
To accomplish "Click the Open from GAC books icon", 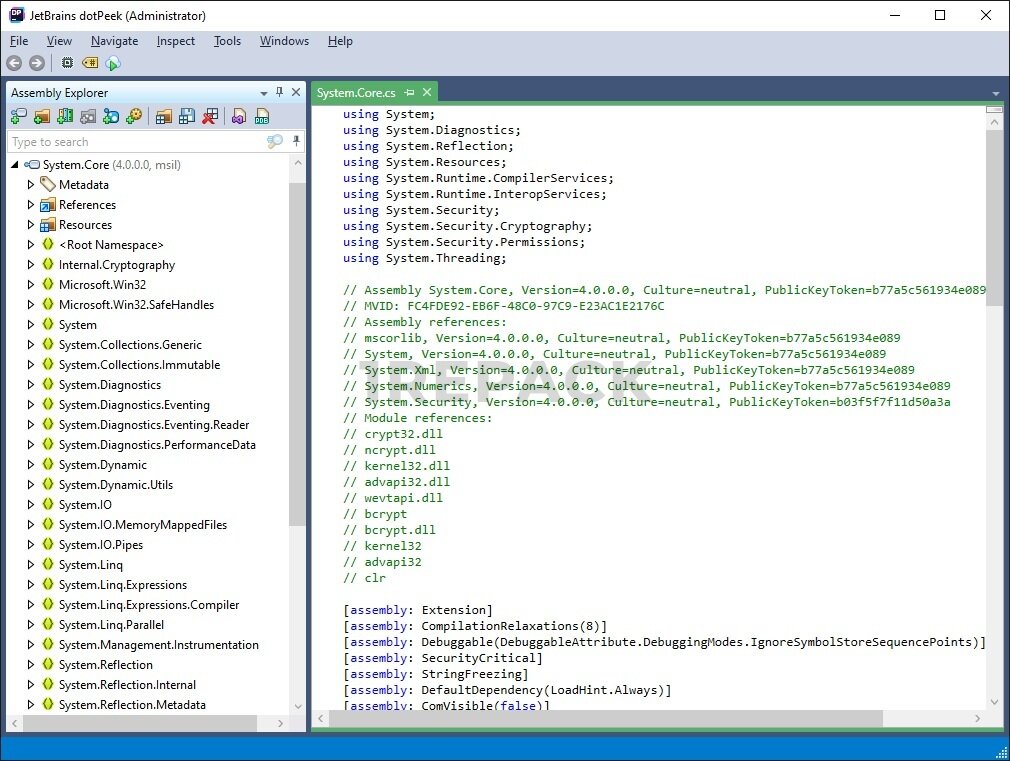I will (x=65, y=117).
